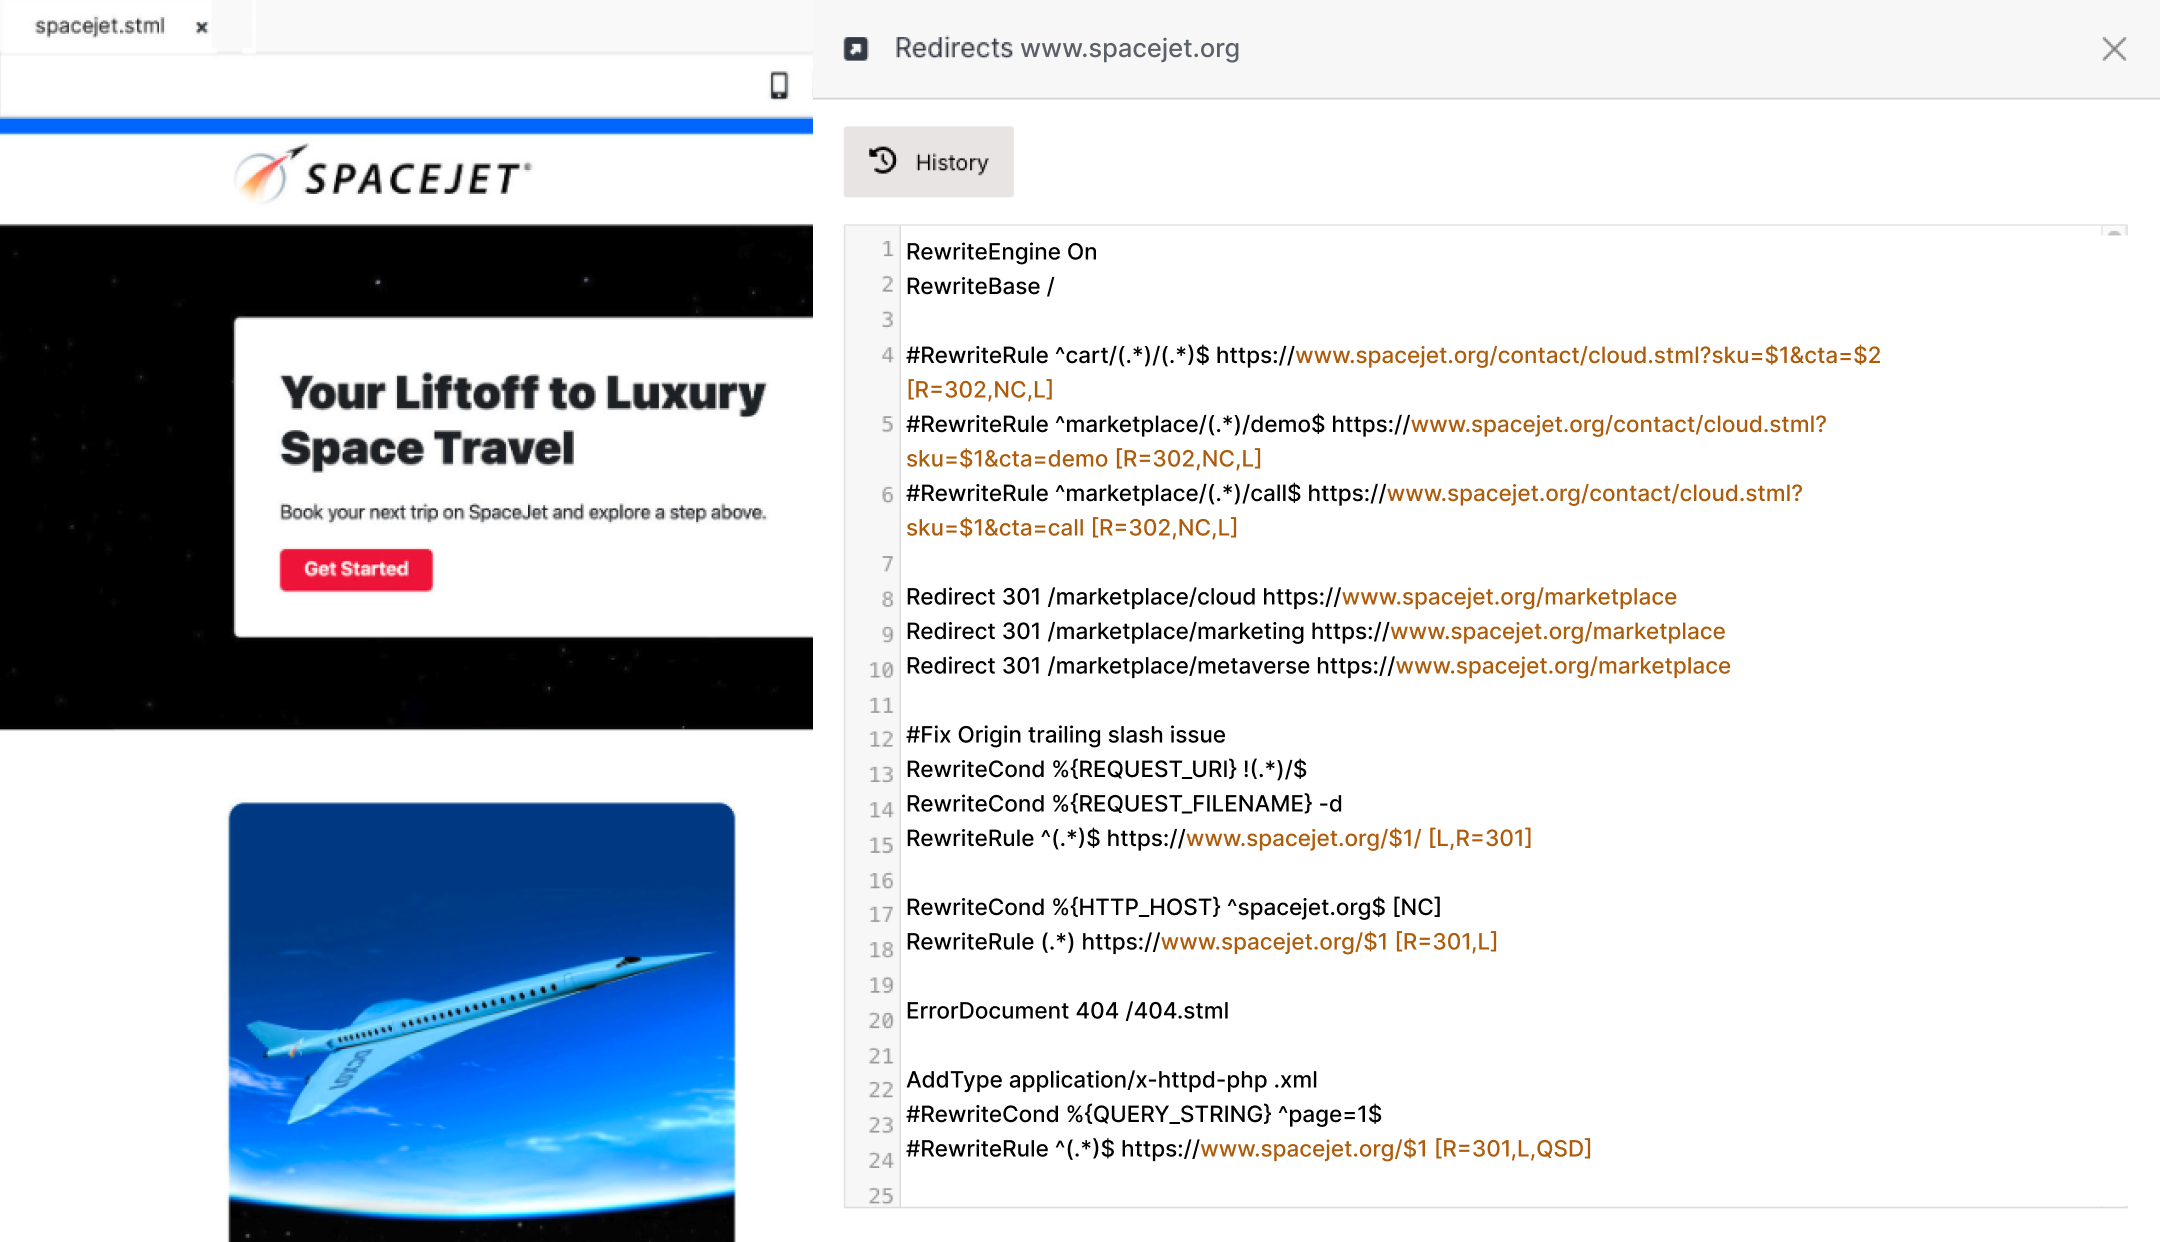Viewport: 2160px width, 1242px height.
Task: Click the clock icon on the History button
Action: point(883,161)
